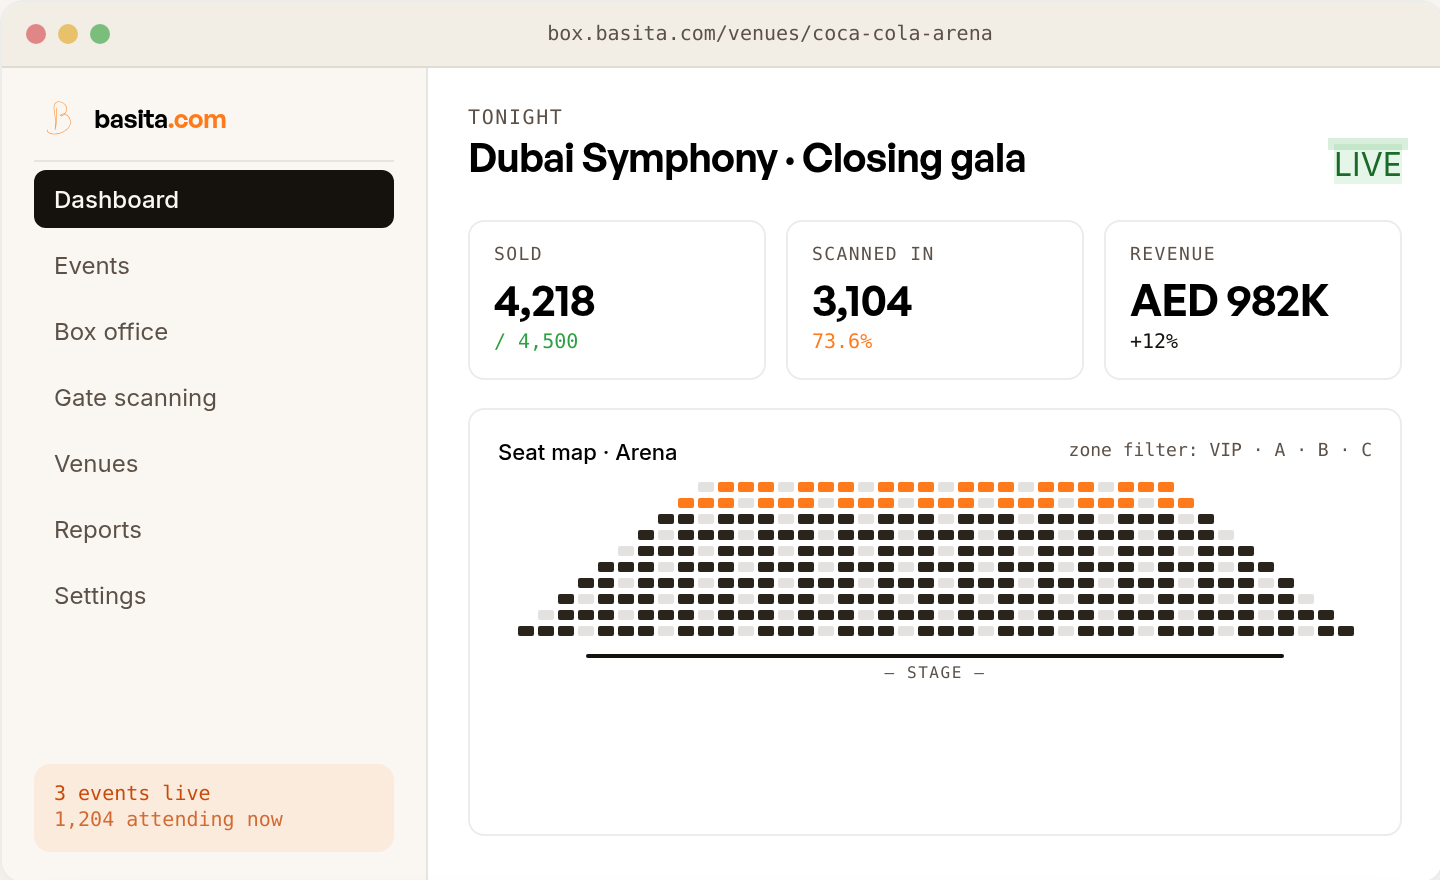The height and width of the screenshot is (880, 1440).
Task: Click the basita.com flame logo icon
Action: click(x=59, y=118)
